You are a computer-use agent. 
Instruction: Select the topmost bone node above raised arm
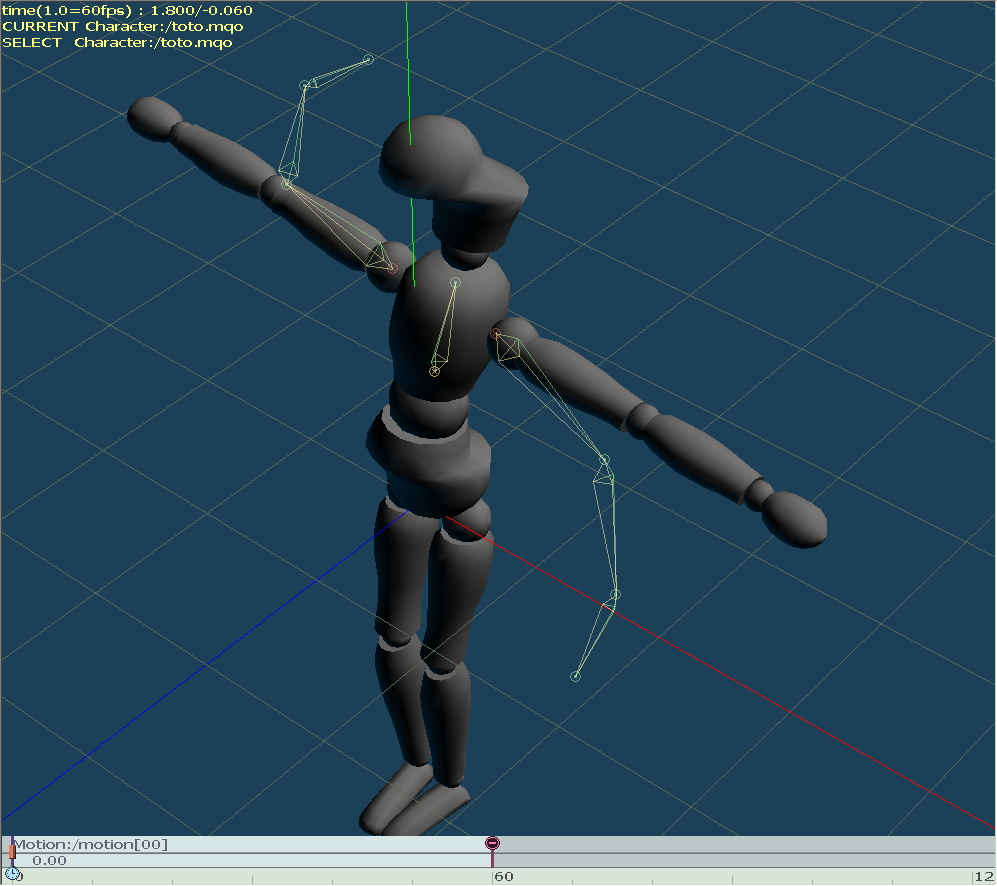pyautogui.click(x=368, y=60)
